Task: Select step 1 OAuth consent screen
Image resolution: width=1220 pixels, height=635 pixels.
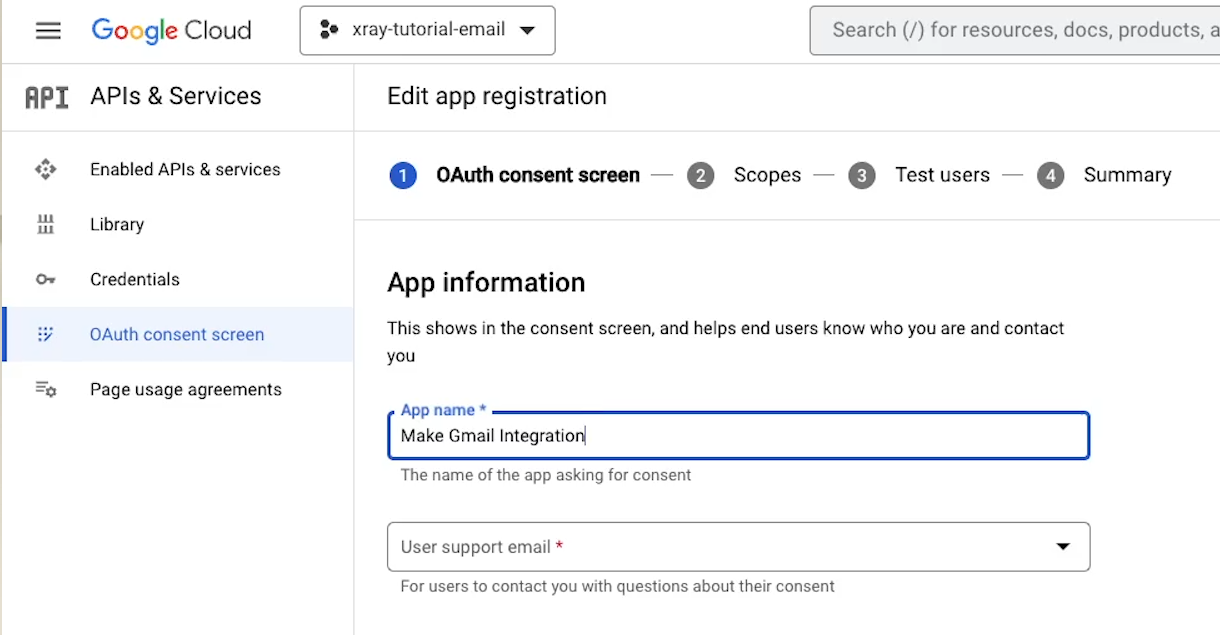Action: point(538,175)
